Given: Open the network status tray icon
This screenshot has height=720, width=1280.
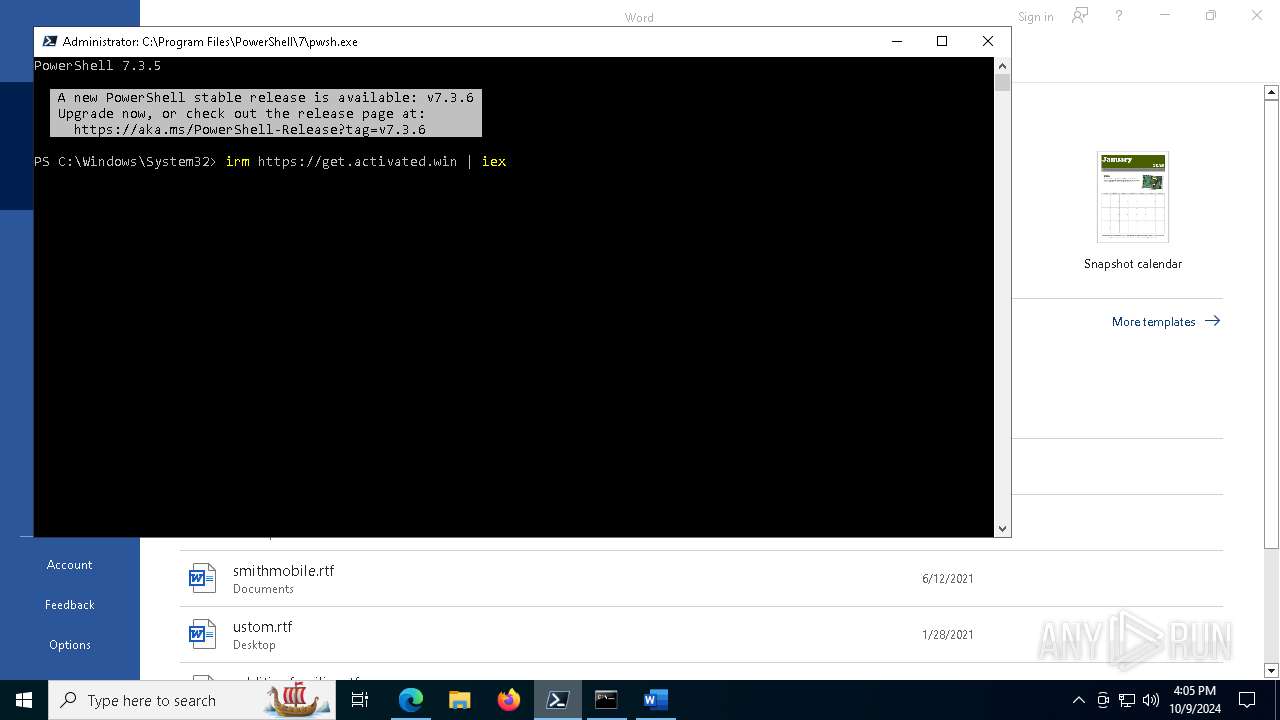Looking at the screenshot, I should click(1127, 700).
